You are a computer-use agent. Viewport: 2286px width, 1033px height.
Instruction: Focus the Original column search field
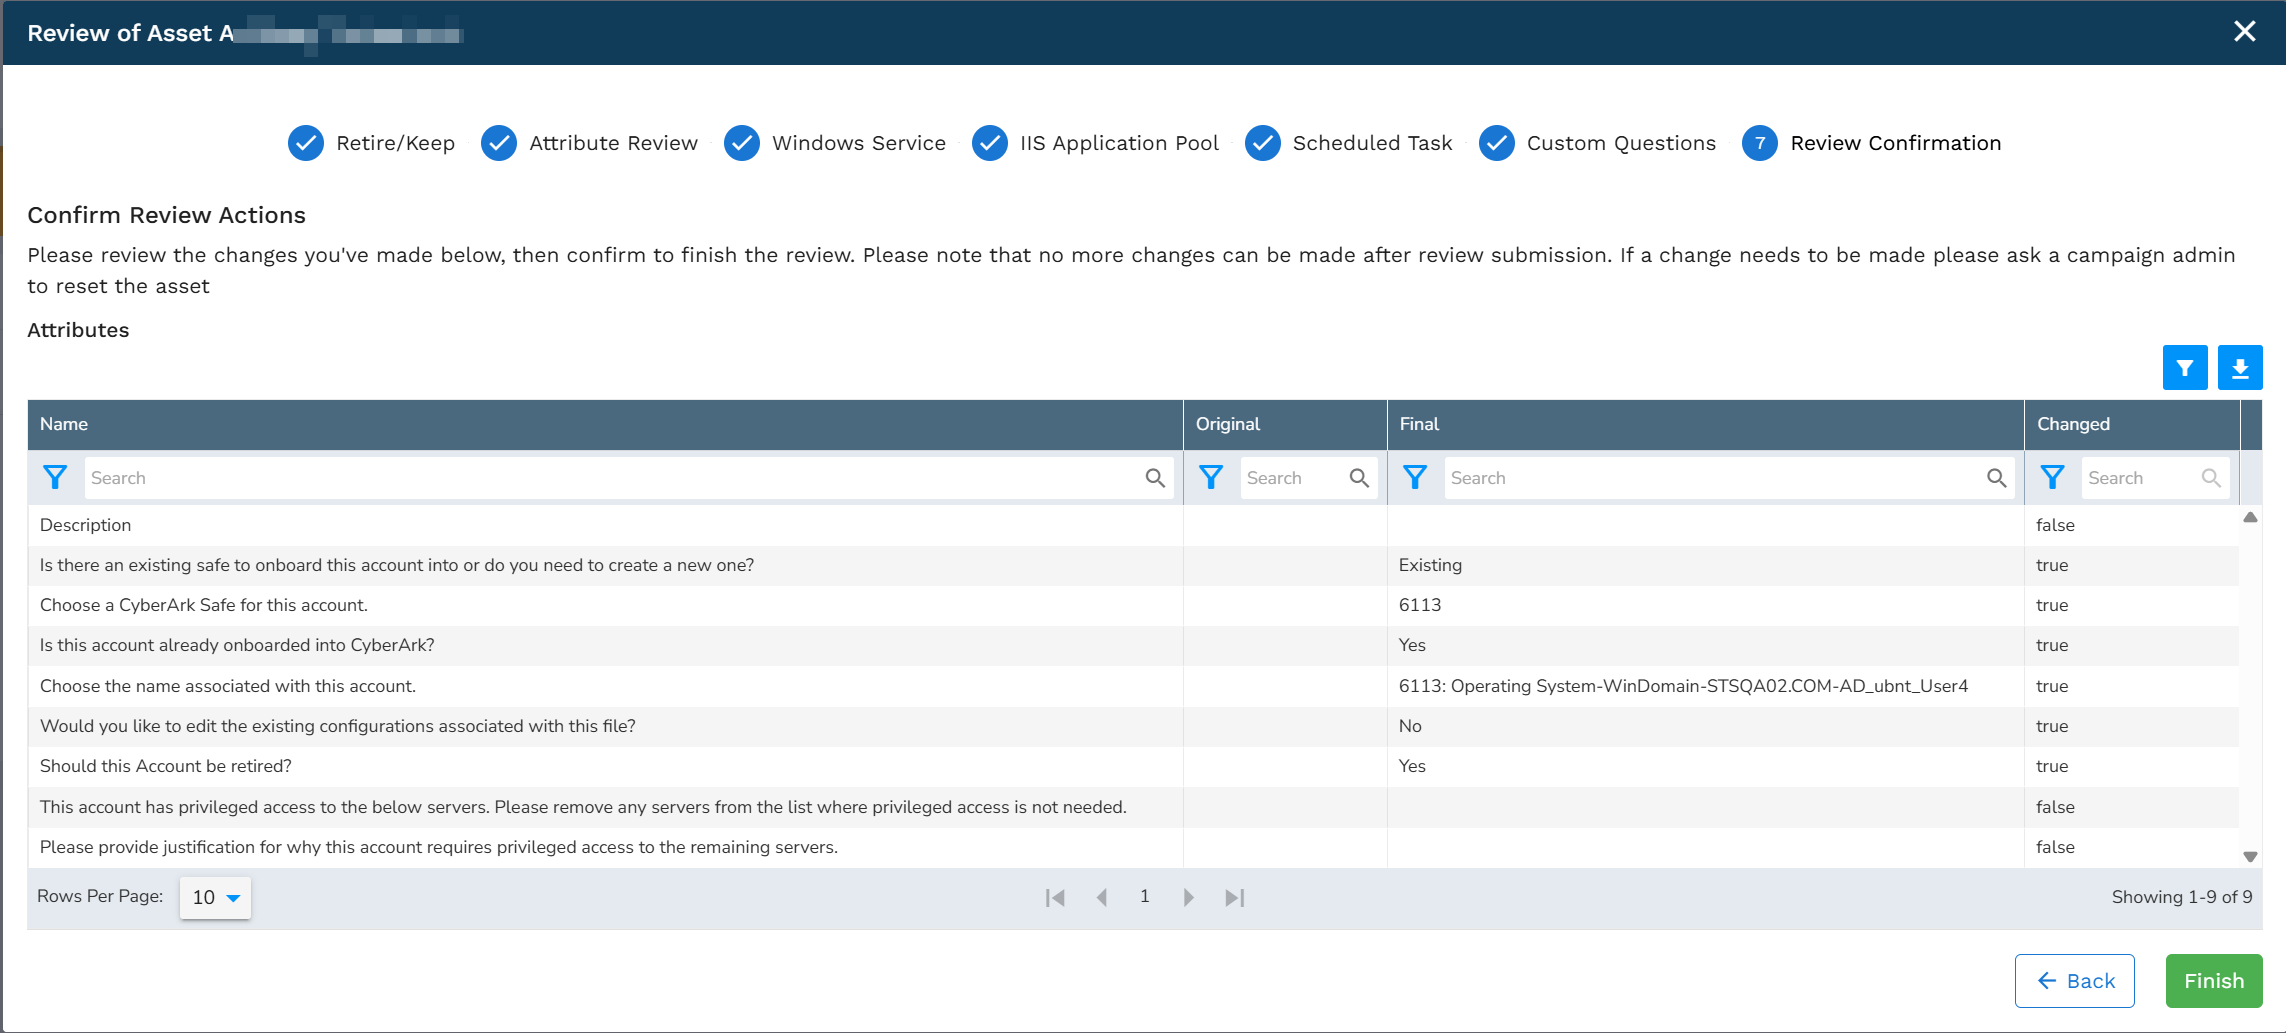tap(1295, 478)
